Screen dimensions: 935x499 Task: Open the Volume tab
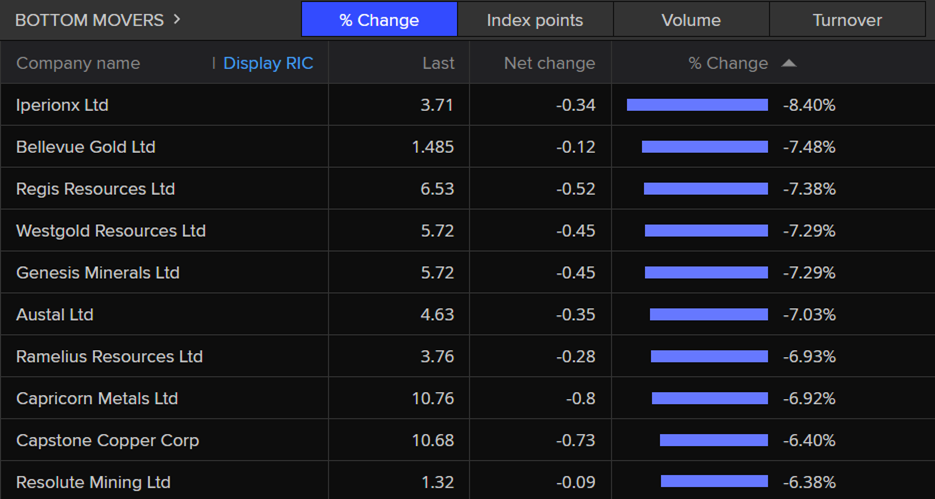(x=691, y=20)
